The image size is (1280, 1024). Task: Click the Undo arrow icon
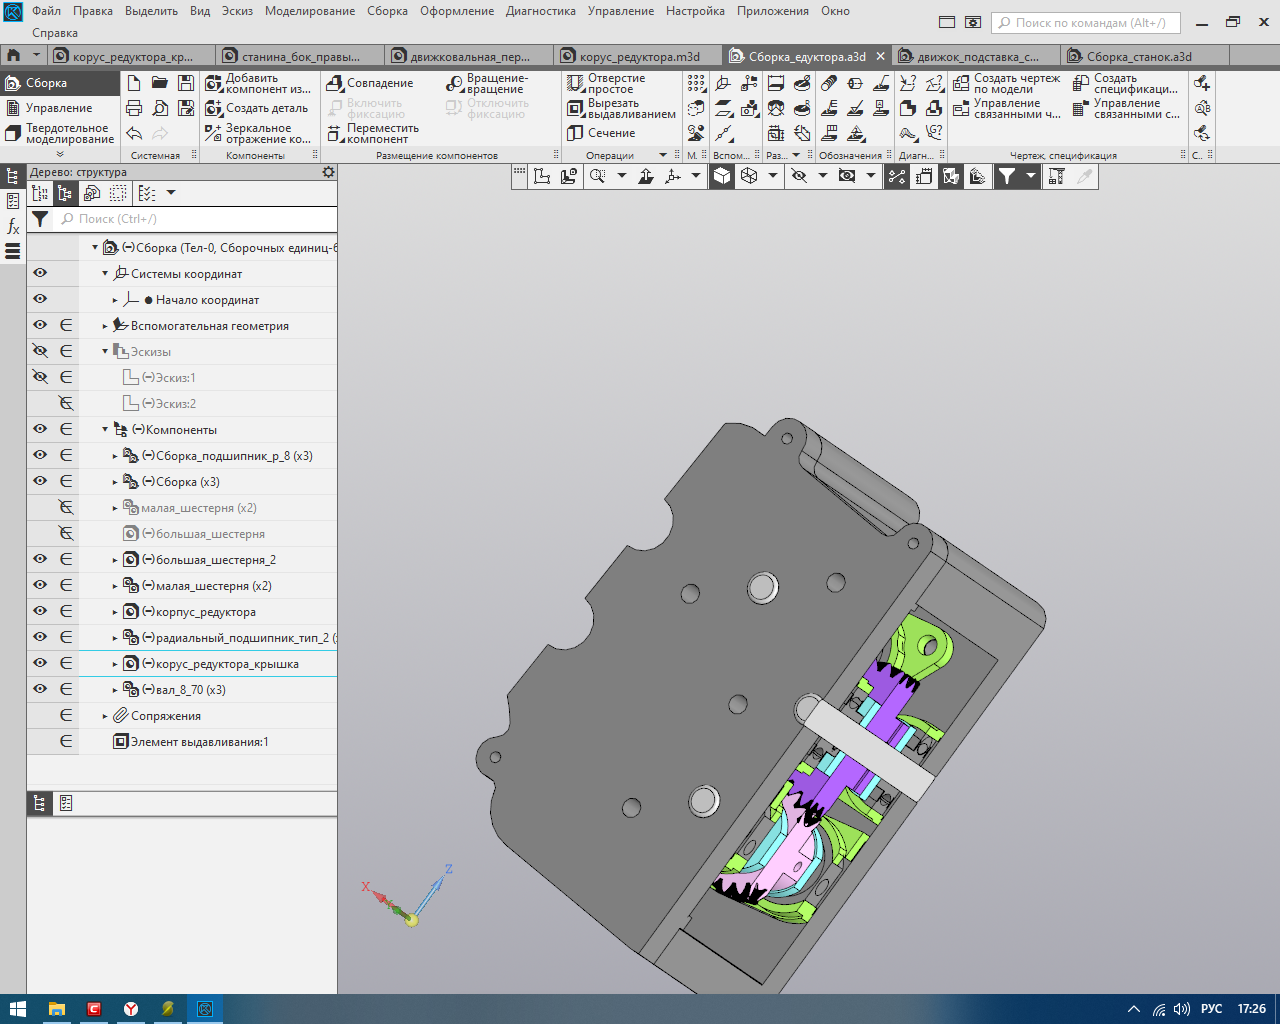click(135, 134)
